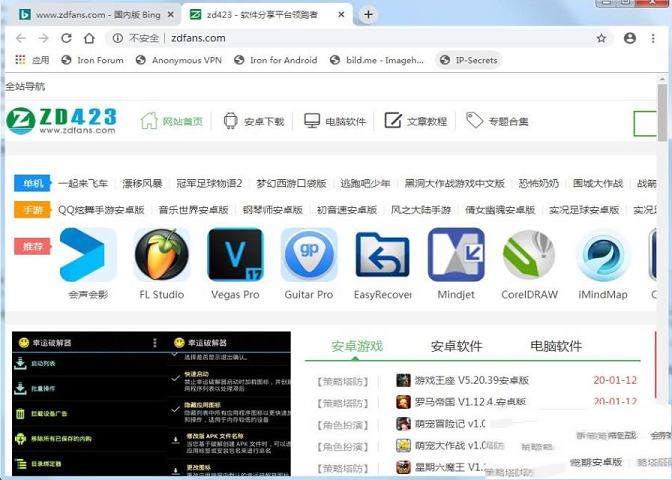Click the Iron for Android bookmark
Viewport: 672px width, 480px height.
(x=276, y=60)
